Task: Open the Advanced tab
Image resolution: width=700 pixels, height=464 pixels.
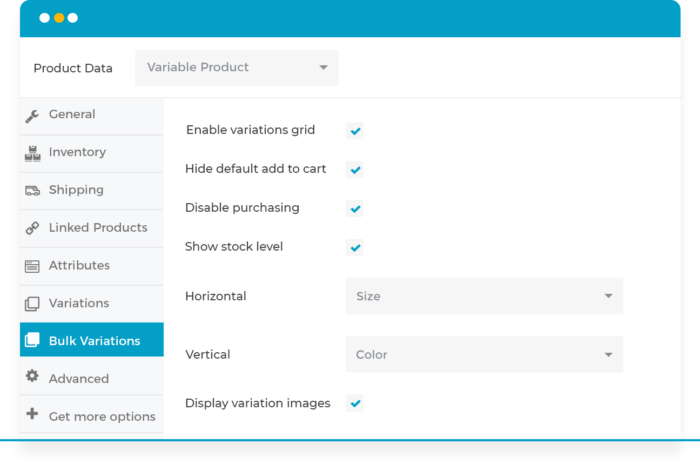Action: (x=92, y=376)
